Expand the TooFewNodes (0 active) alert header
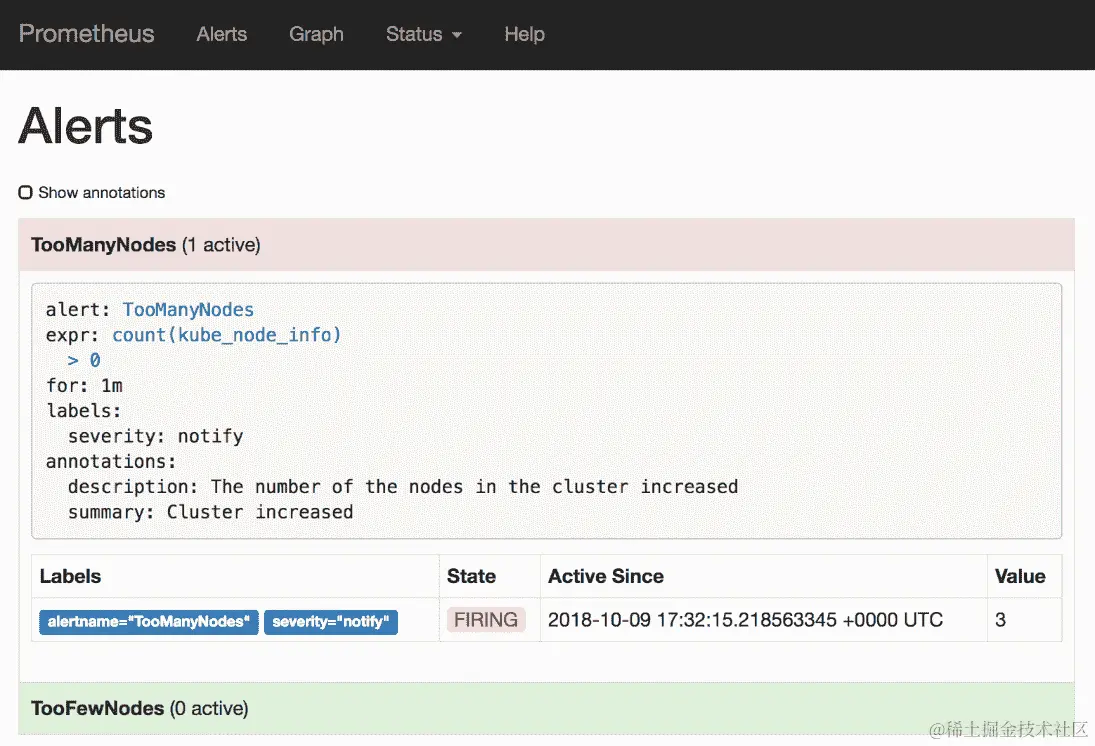The width and height of the screenshot is (1095, 746). pos(546,708)
